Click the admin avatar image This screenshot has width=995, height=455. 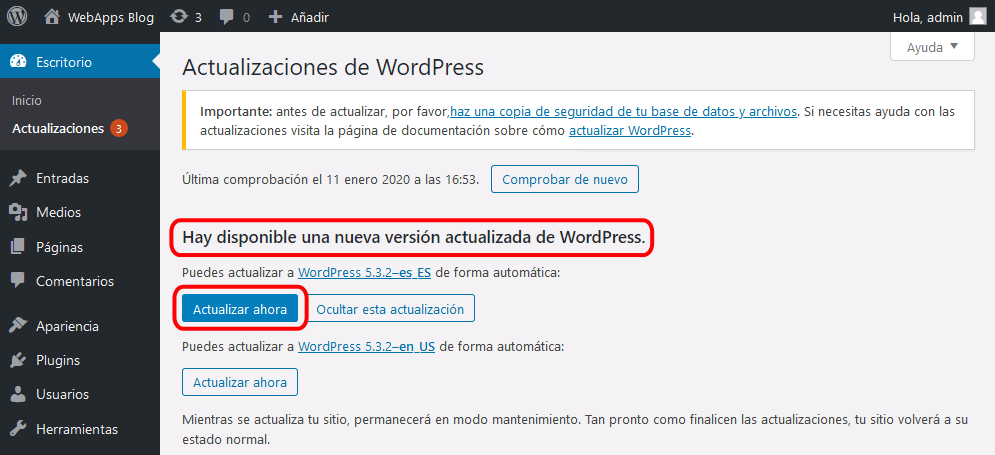click(x=977, y=16)
